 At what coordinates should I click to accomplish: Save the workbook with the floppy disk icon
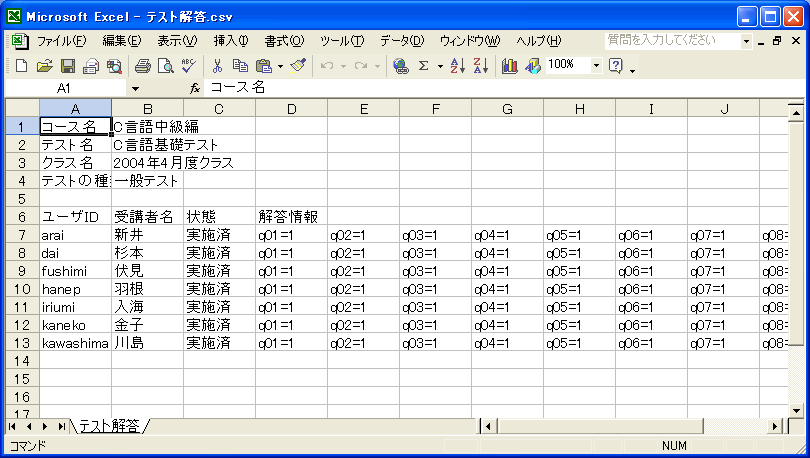tap(68, 66)
